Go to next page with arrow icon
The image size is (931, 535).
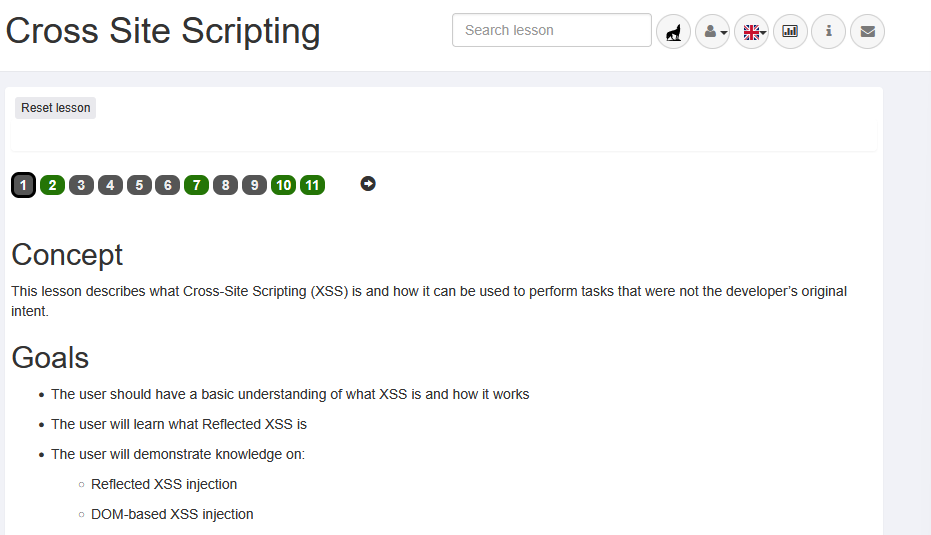(368, 184)
